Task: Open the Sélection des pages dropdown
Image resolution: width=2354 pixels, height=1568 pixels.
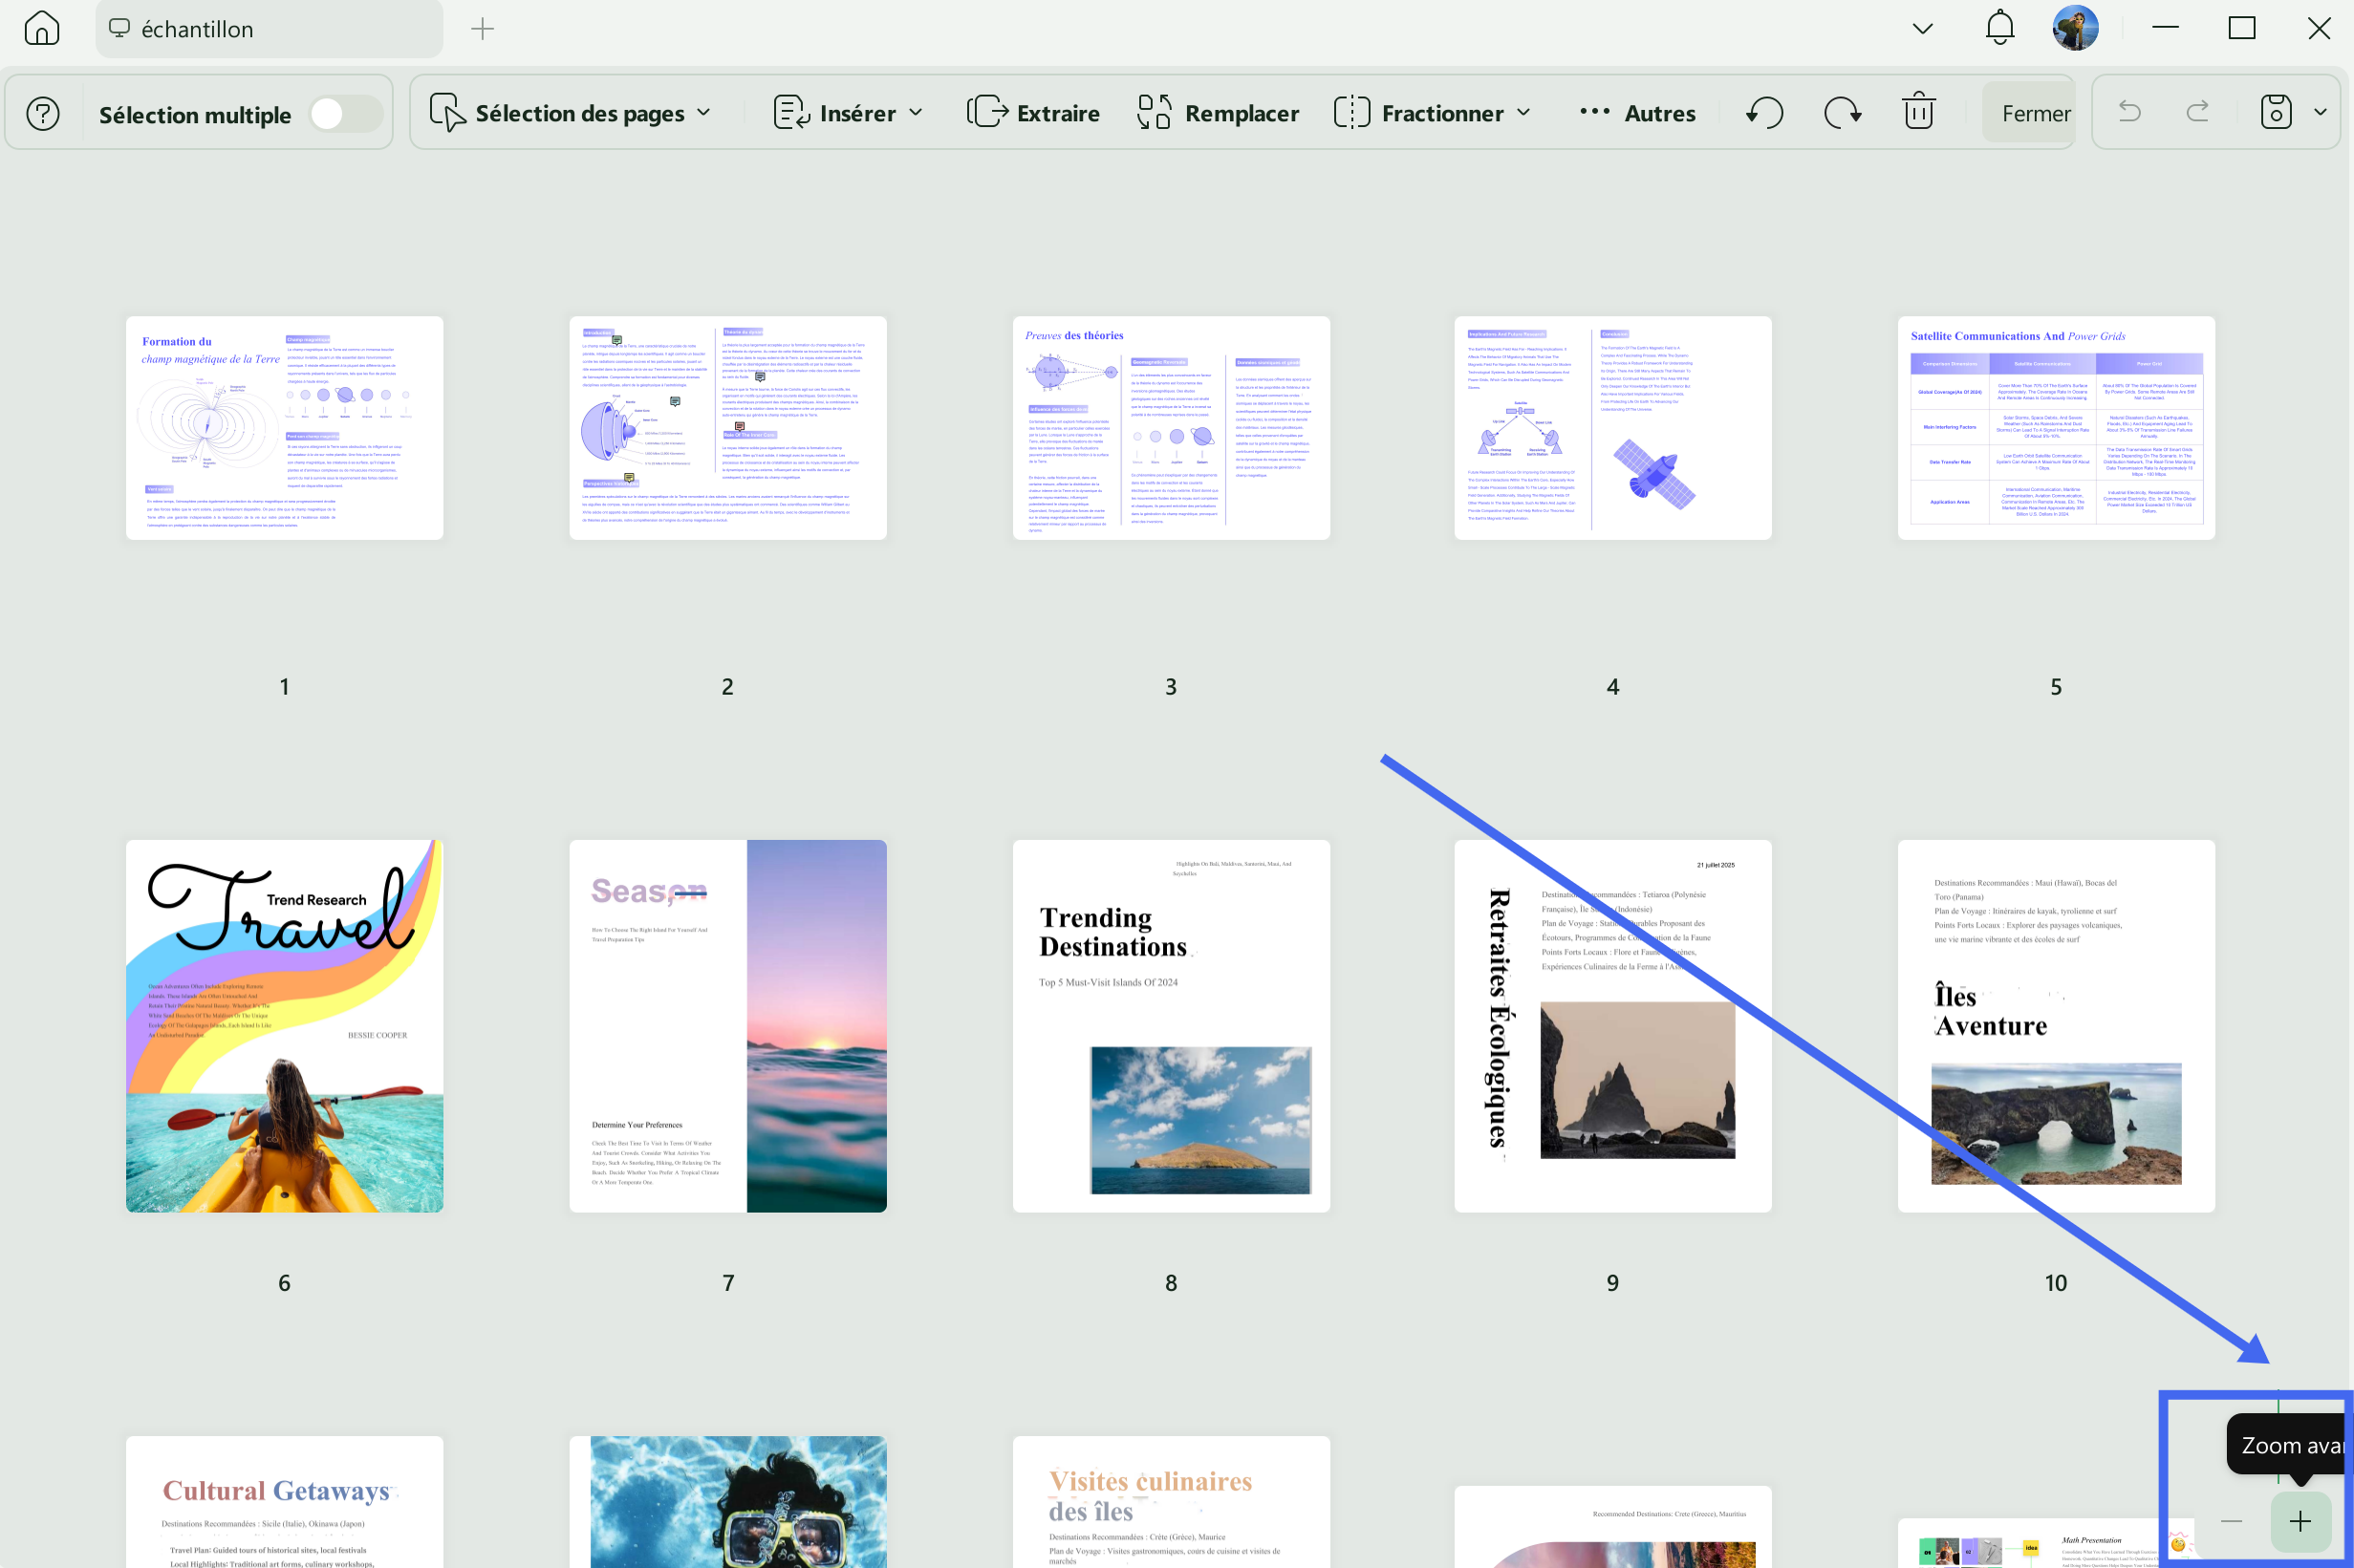Action: (x=570, y=113)
